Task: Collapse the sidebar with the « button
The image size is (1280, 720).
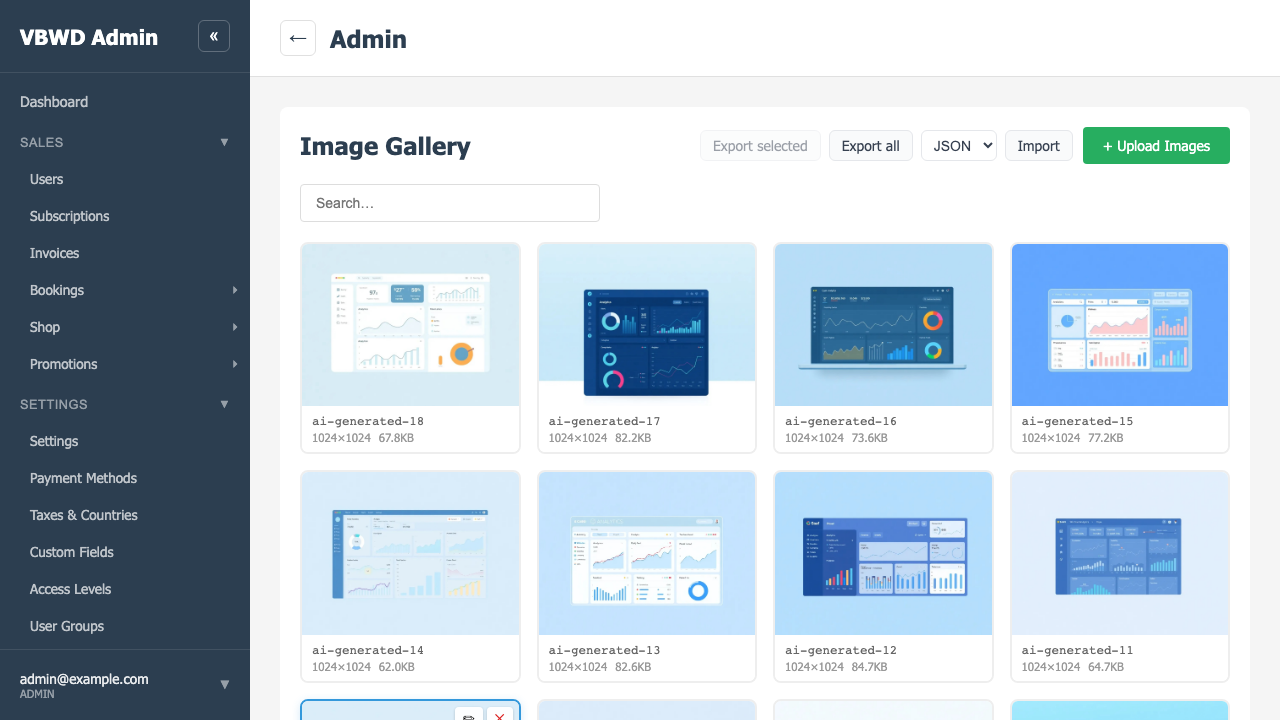Action: click(x=214, y=36)
